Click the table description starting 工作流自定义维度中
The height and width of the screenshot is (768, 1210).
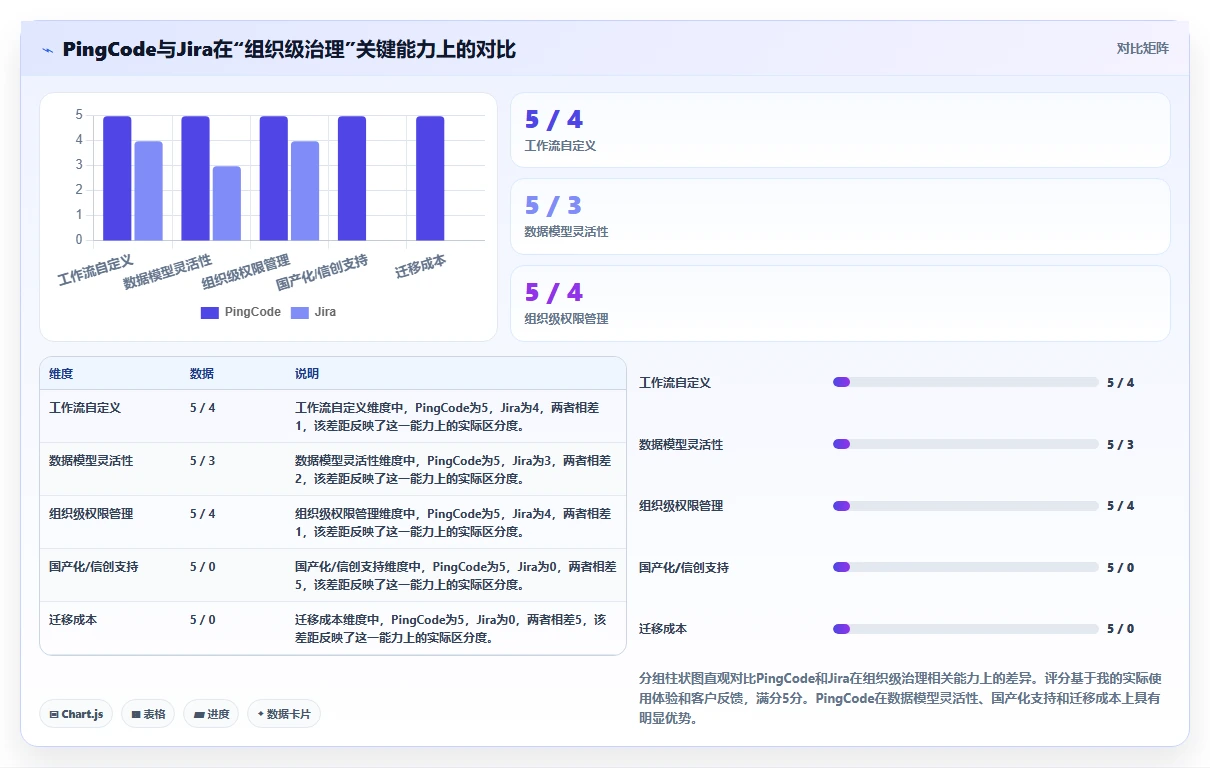[447, 417]
